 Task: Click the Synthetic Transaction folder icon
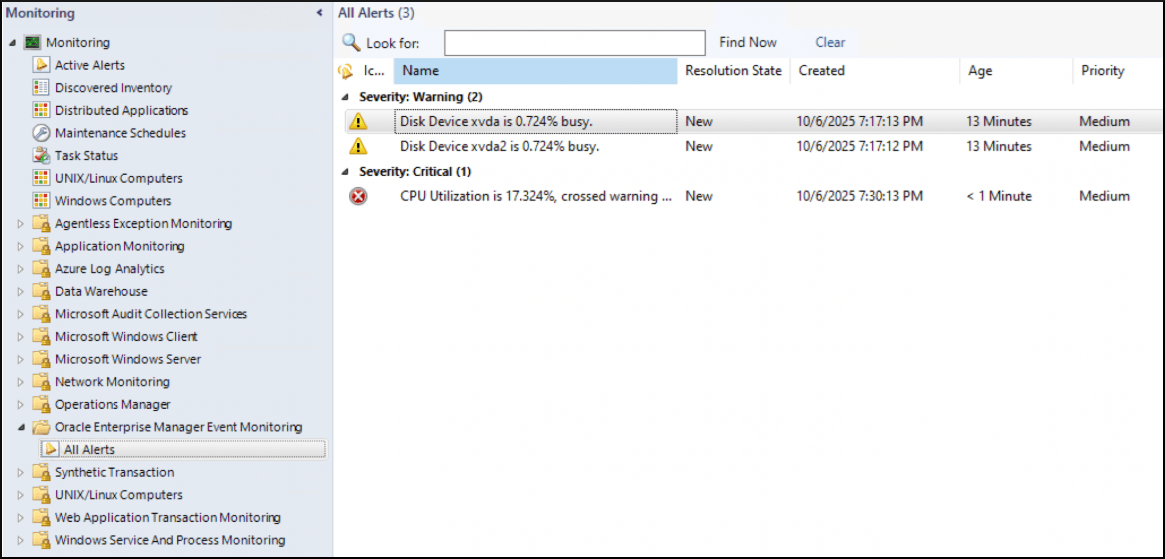click(42, 473)
